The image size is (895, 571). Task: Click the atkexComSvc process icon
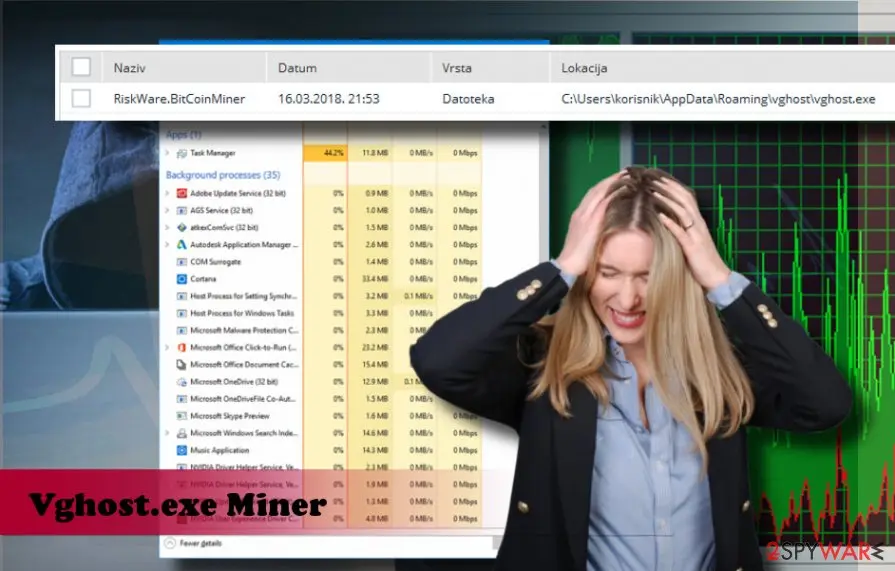point(182,227)
